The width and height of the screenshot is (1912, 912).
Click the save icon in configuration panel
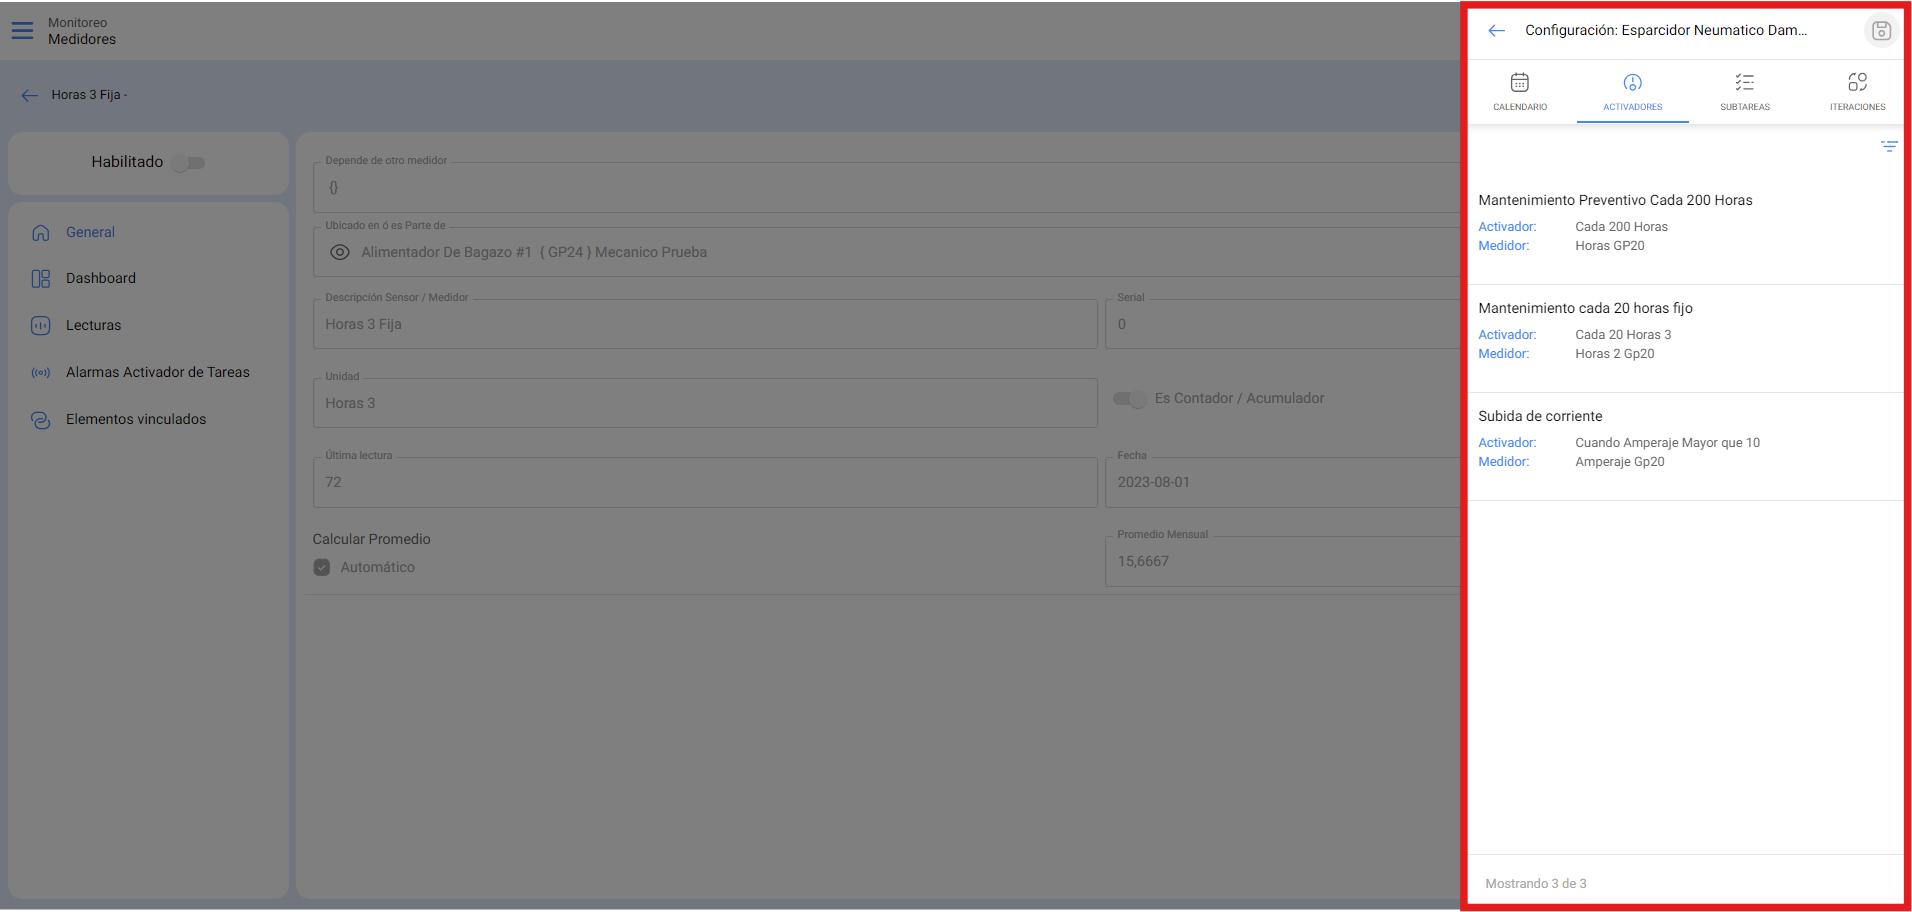coord(1880,31)
